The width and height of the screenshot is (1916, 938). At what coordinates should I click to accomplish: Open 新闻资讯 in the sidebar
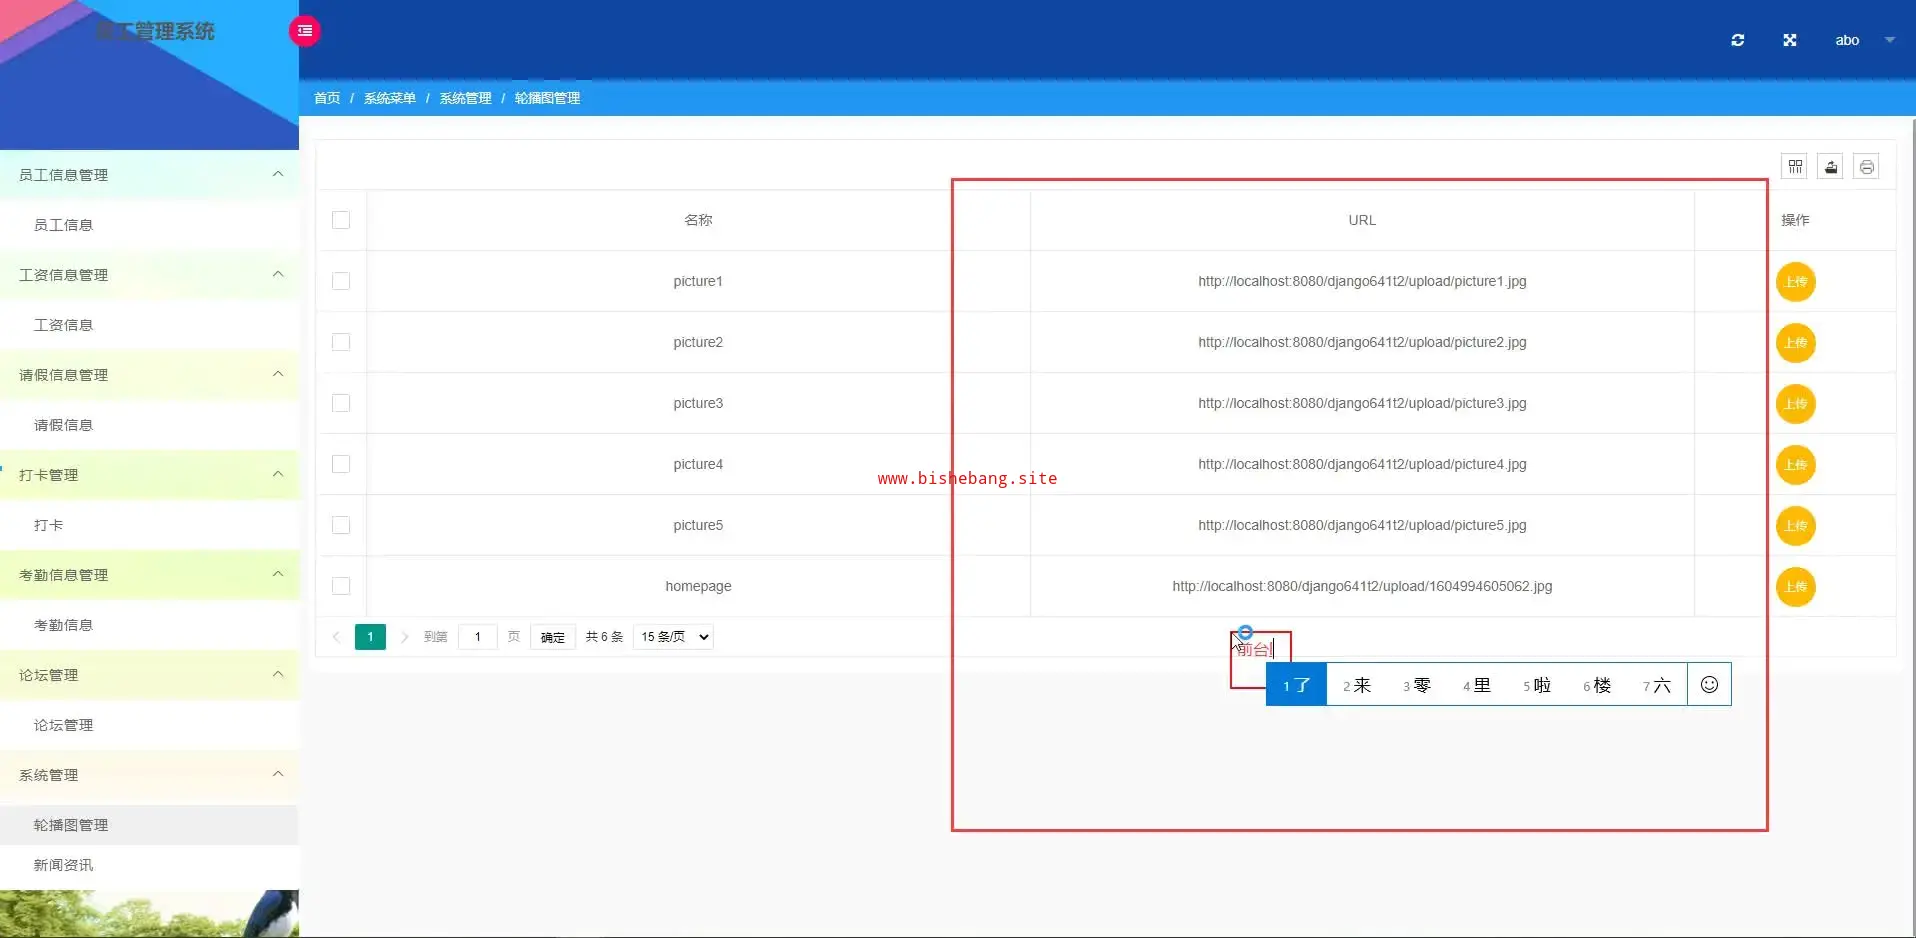[64, 865]
